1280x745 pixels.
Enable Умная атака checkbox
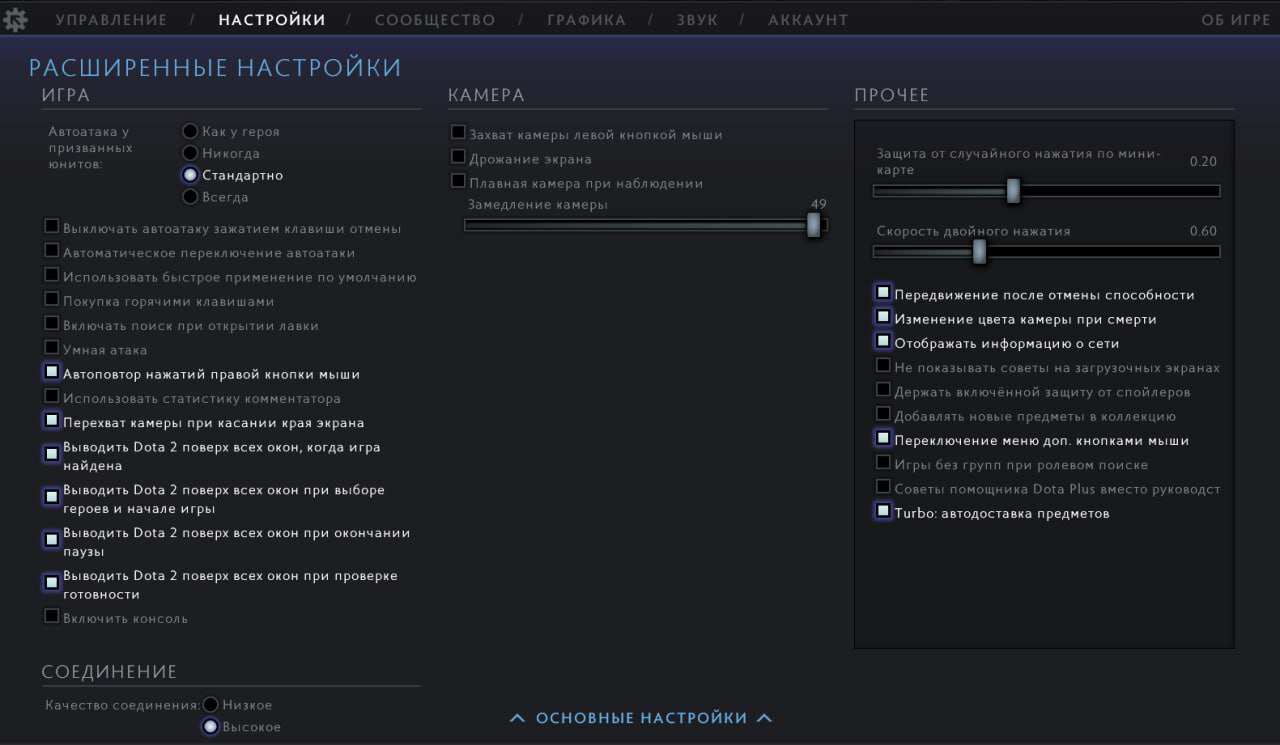click(52, 349)
